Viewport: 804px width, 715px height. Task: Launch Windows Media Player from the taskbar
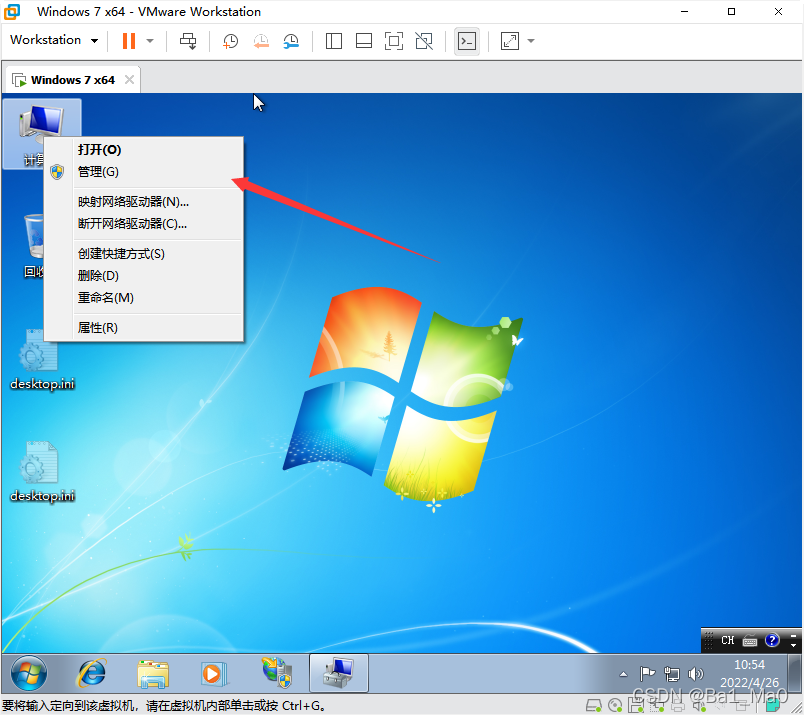[214, 673]
